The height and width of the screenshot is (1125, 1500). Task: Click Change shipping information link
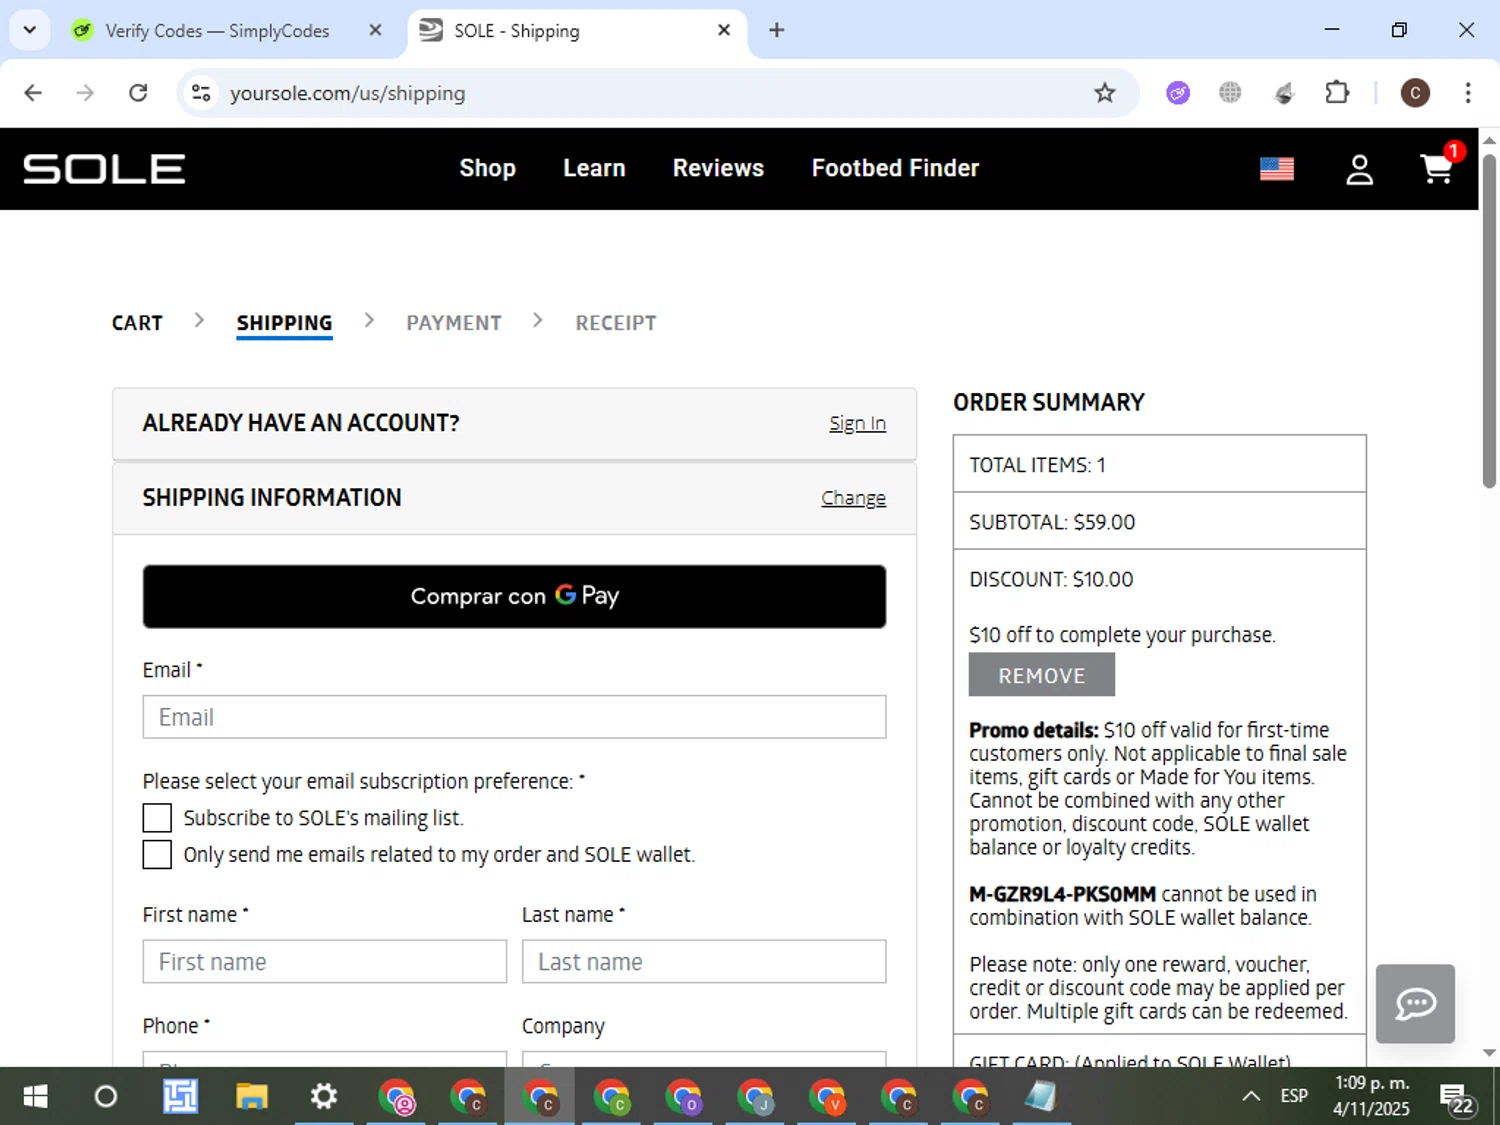(x=853, y=498)
